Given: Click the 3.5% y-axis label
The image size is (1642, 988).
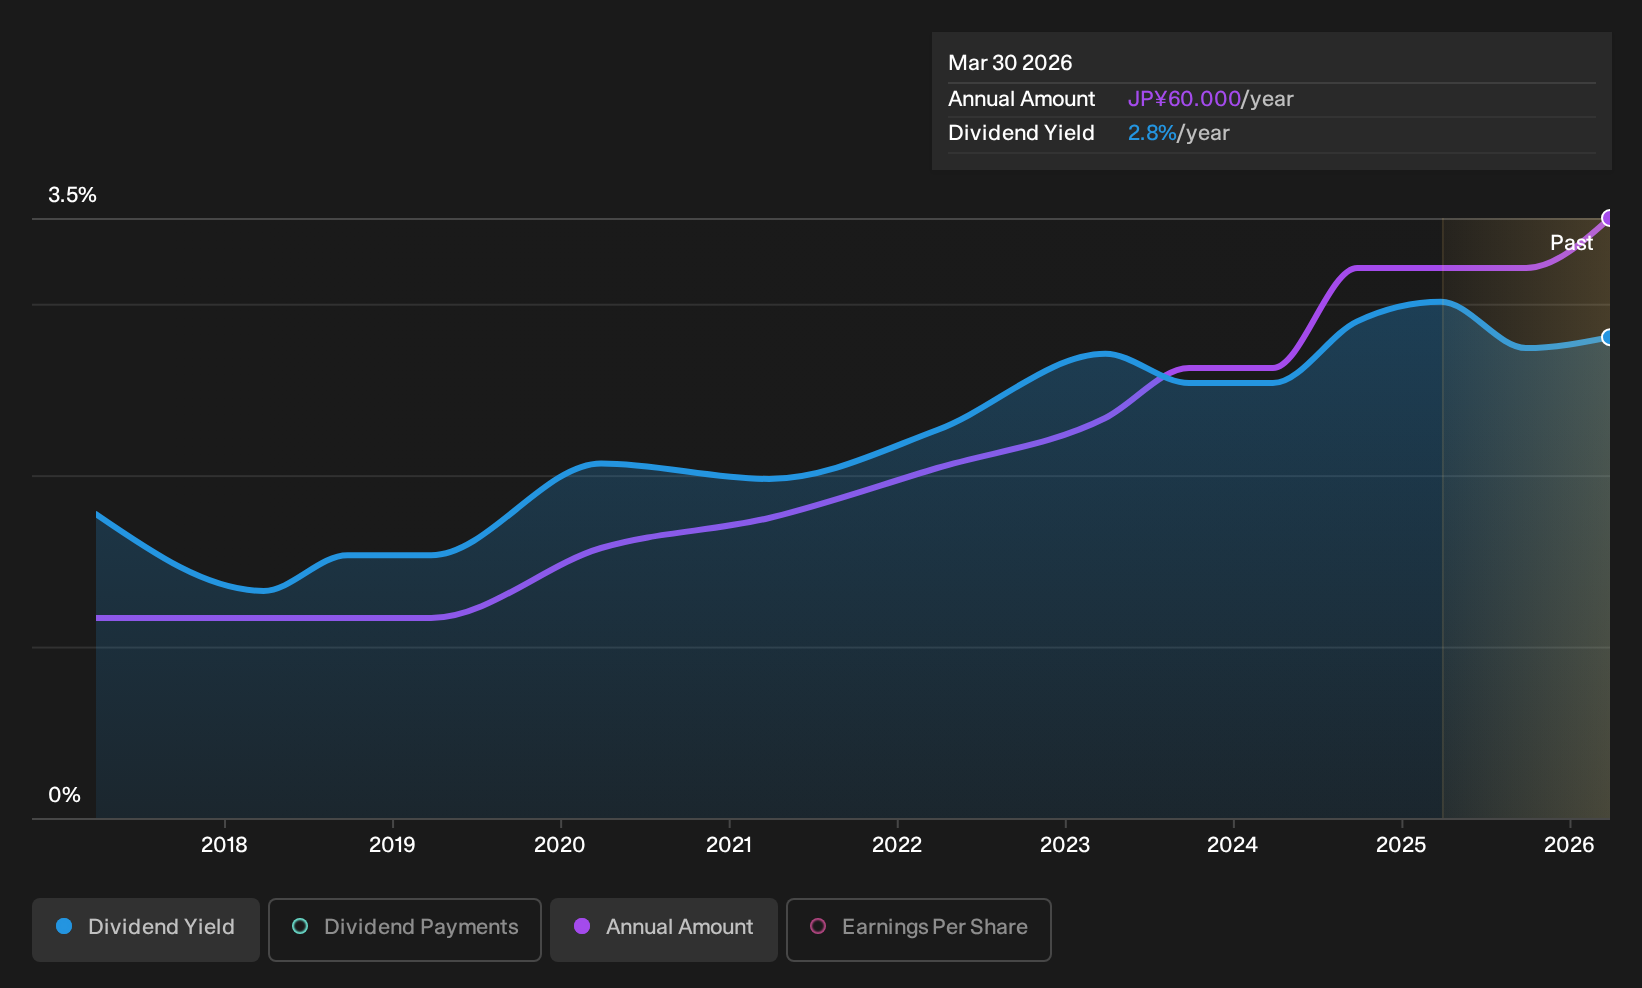Looking at the screenshot, I should pos(72,195).
